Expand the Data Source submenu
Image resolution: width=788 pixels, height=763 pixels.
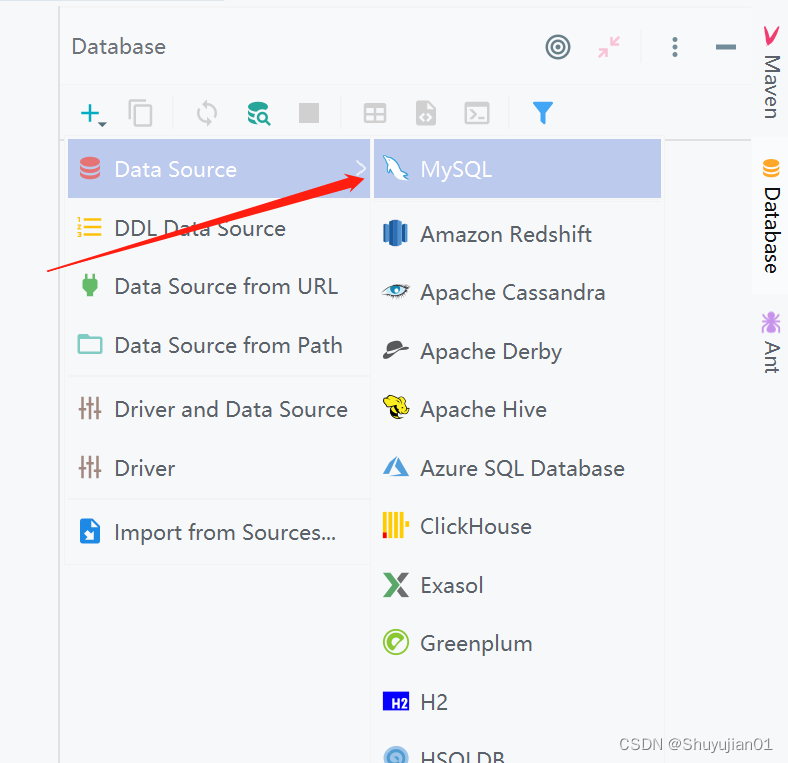[219, 169]
